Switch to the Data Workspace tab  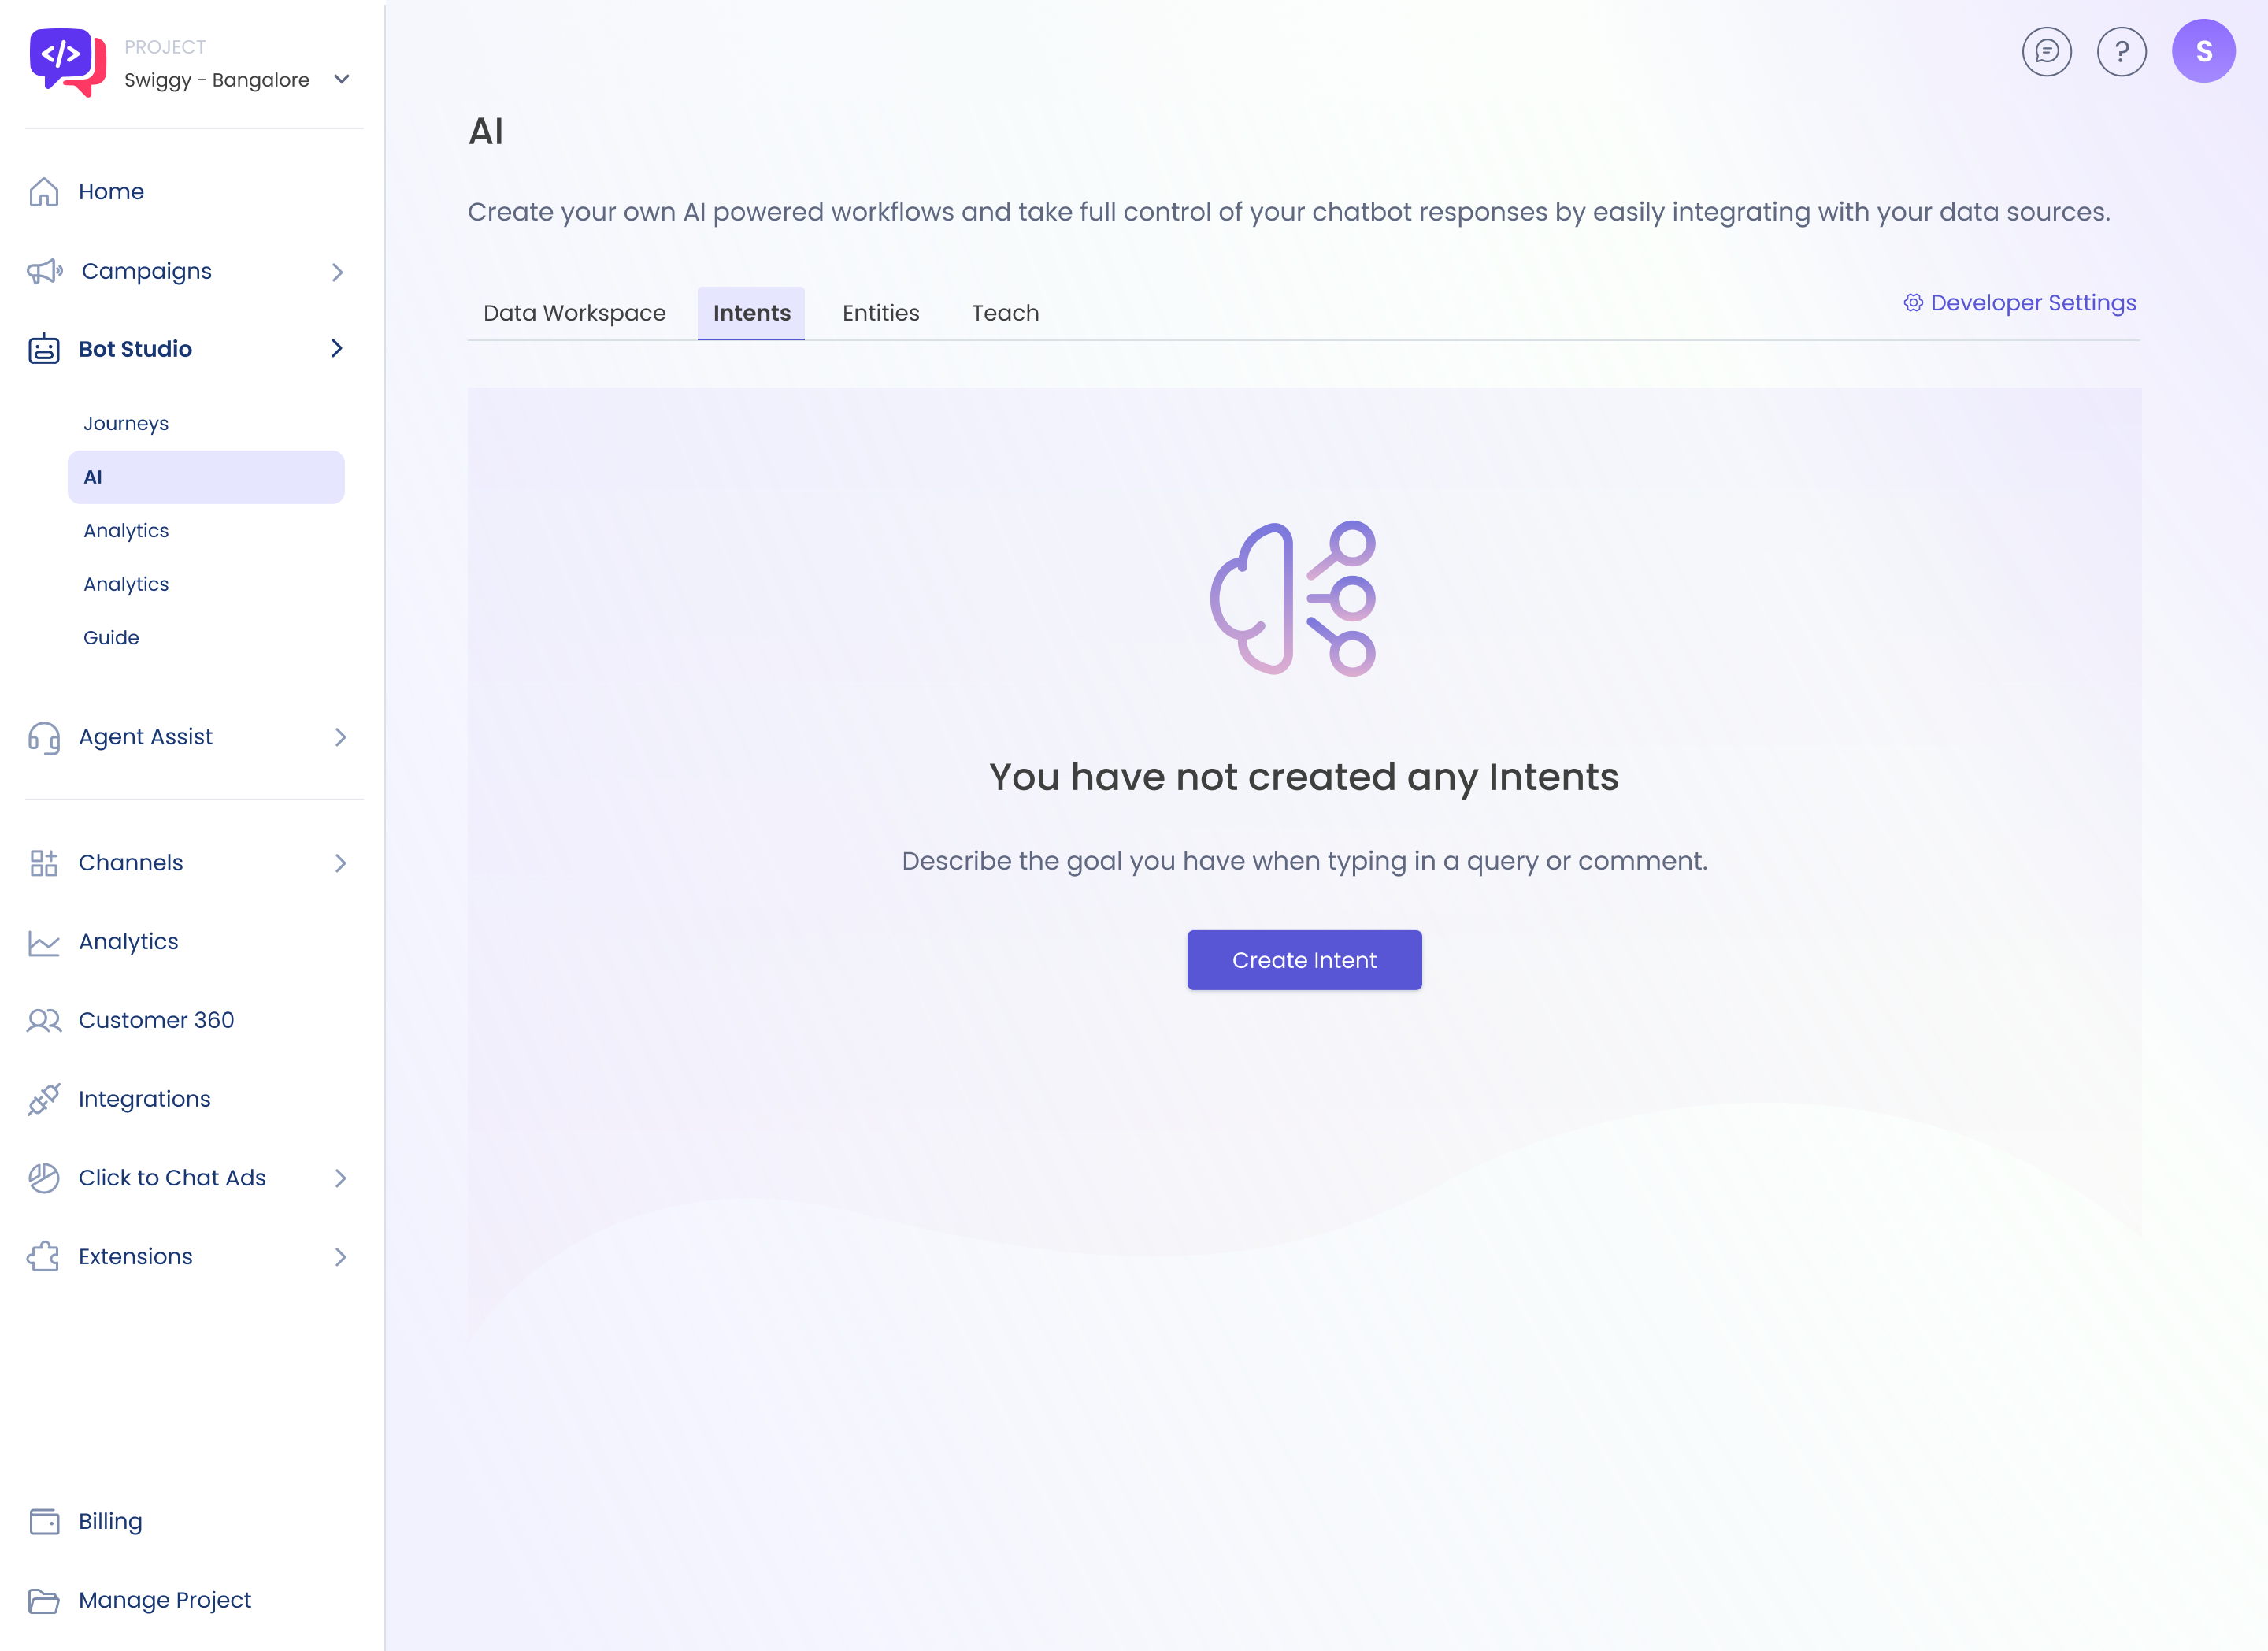click(573, 314)
